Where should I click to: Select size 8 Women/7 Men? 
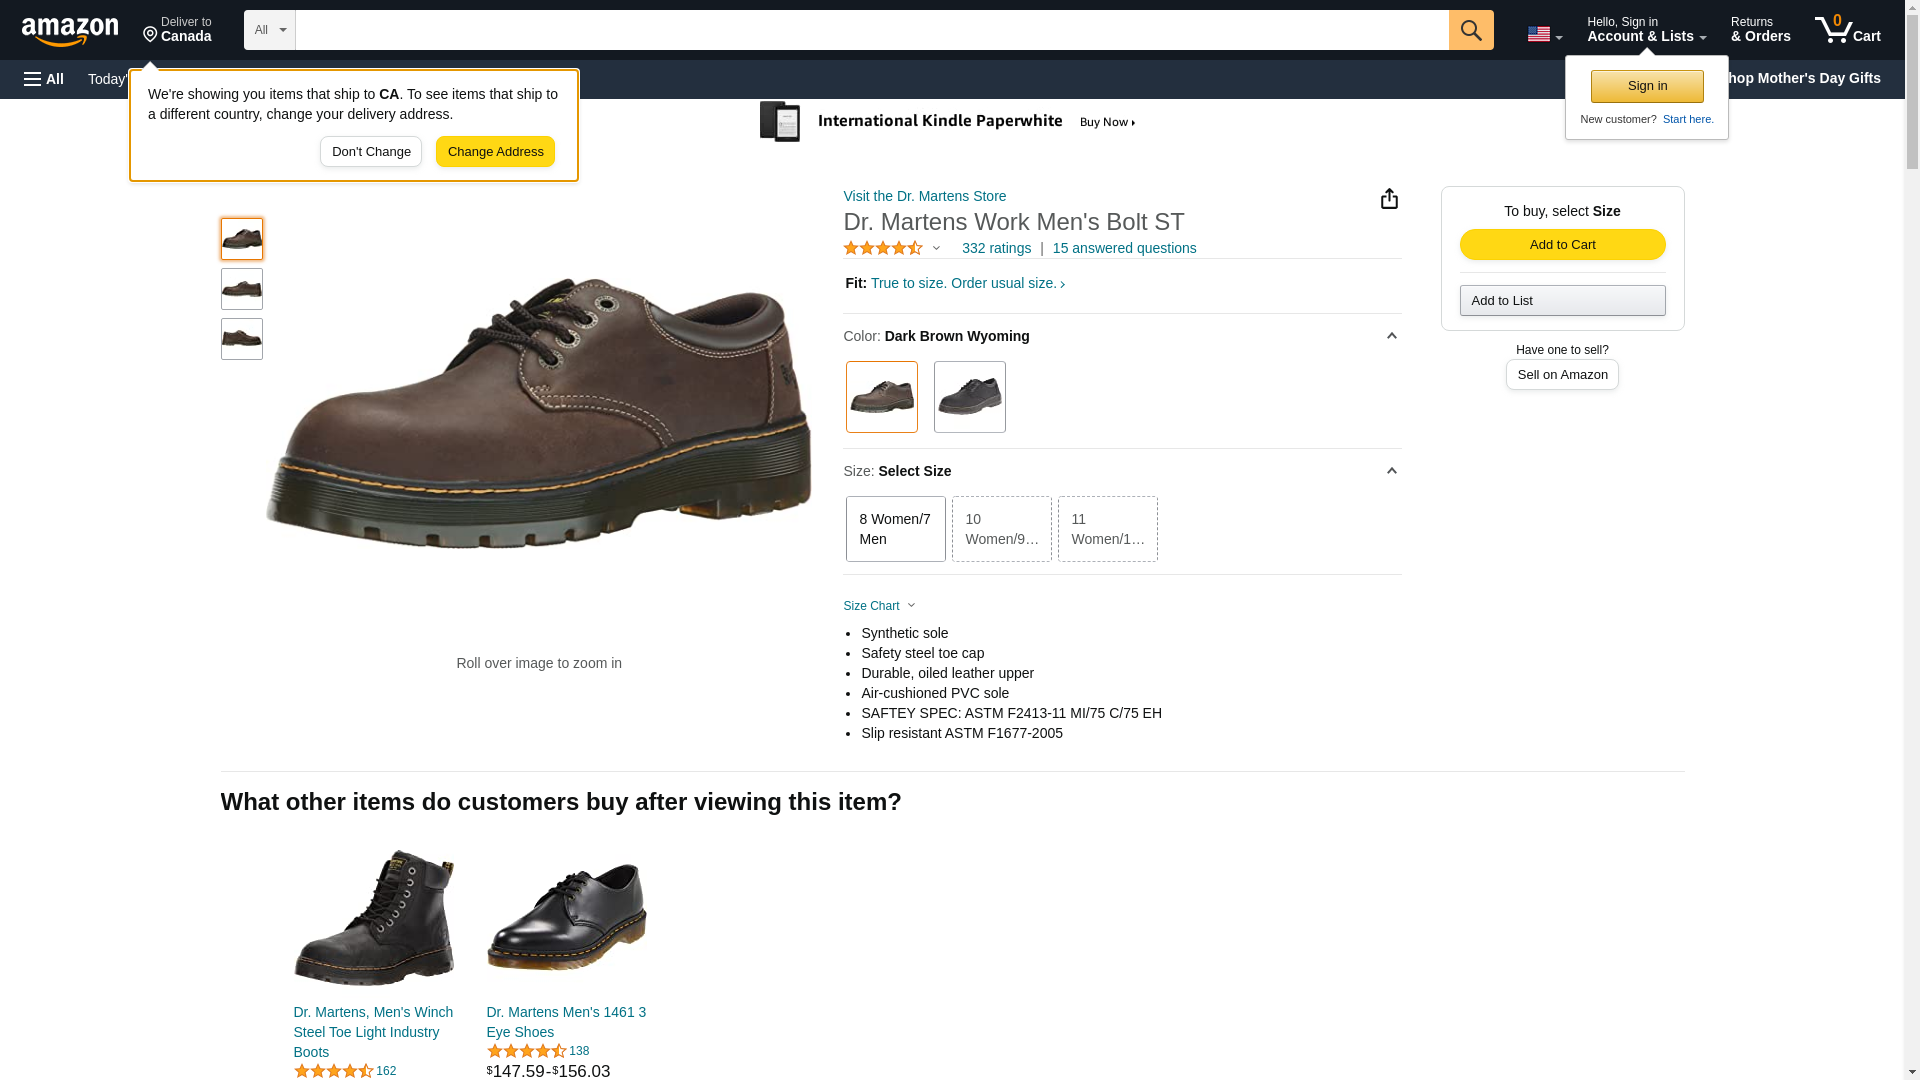point(895,529)
